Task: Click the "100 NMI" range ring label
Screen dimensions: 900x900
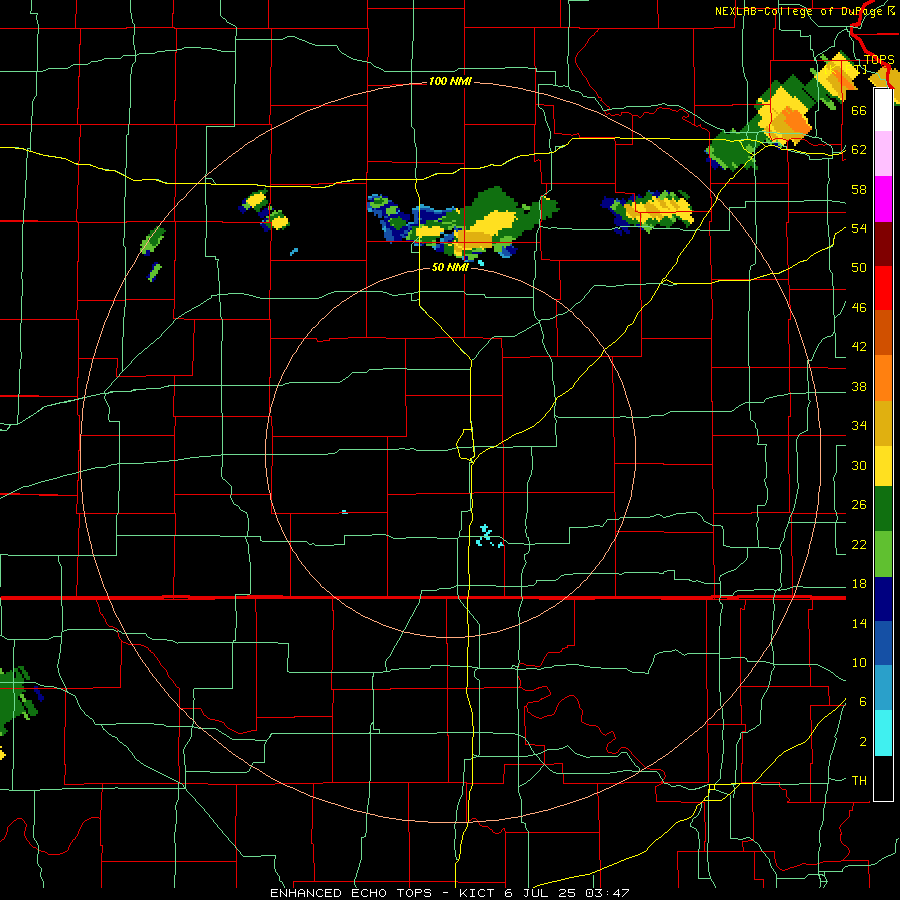Action: [x=450, y=82]
